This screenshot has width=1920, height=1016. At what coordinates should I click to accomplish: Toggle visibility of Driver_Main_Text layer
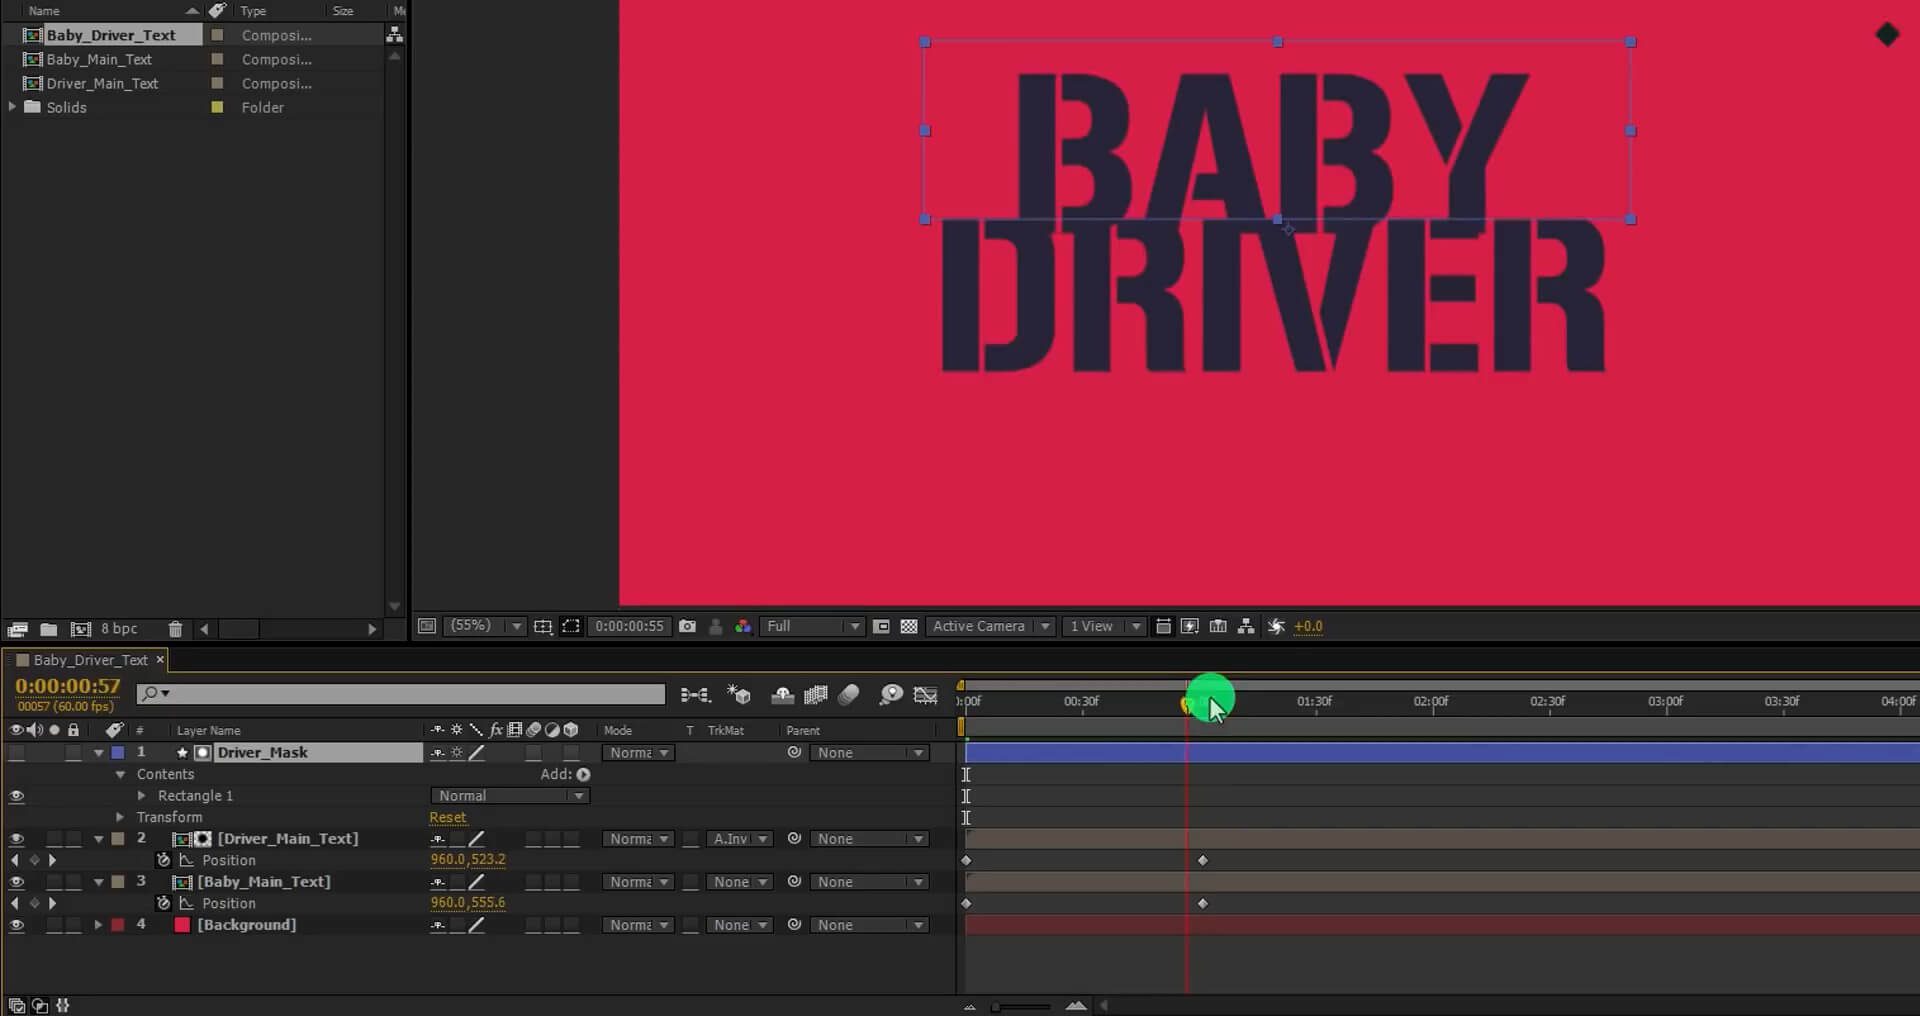tap(16, 839)
